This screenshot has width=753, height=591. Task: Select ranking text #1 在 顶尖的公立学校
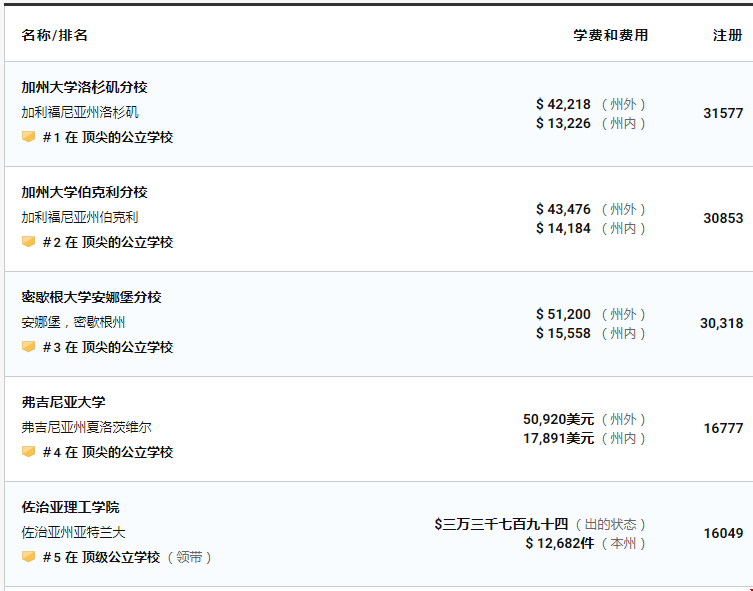click(108, 137)
